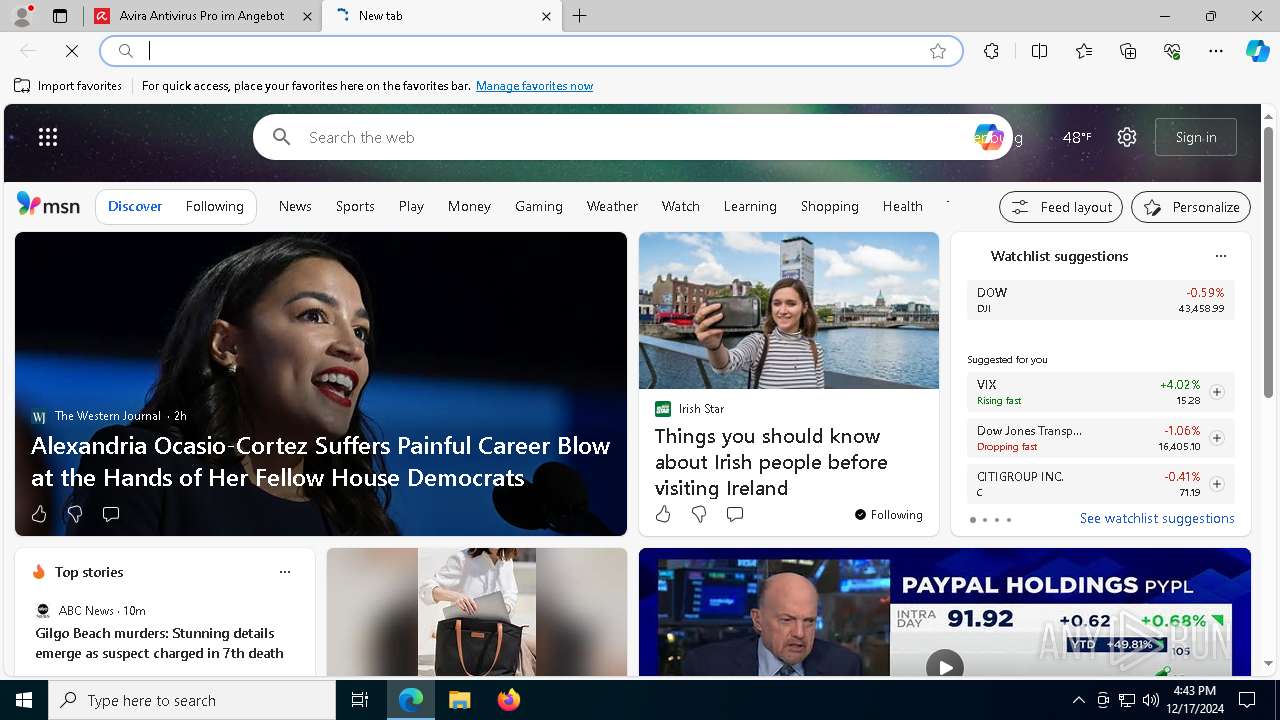Image resolution: width=1280 pixels, height=720 pixels.
Task: Toggle Following for Irish Star
Action: click(x=888, y=515)
